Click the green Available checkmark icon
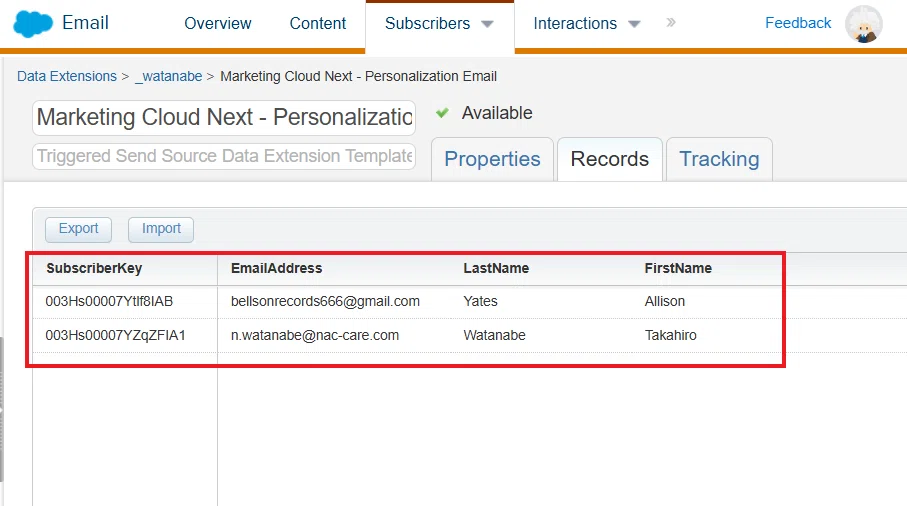 pos(442,113)
